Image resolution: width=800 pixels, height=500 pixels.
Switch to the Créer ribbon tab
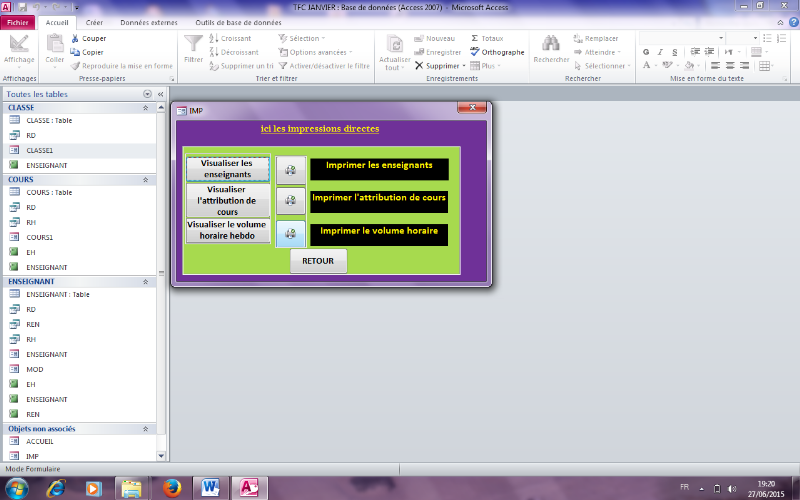pos(94,21)
